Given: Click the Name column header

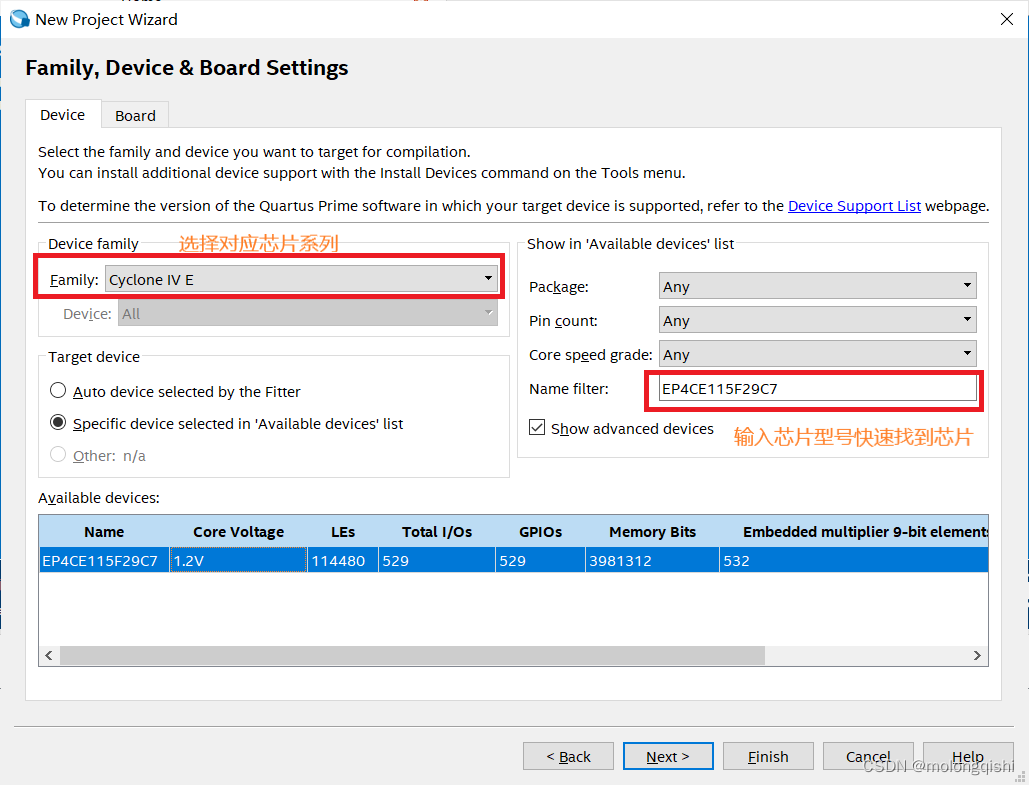Looking at the screenshot, I should 104,532.
